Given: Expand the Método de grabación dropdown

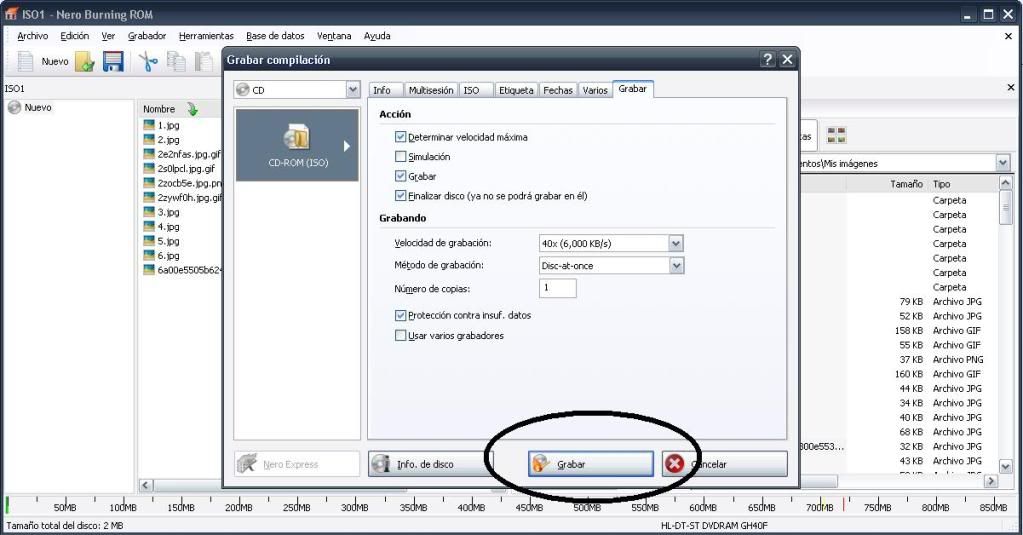Looking at the screenshot, I should pyautogui.click(x=676, y=265).
